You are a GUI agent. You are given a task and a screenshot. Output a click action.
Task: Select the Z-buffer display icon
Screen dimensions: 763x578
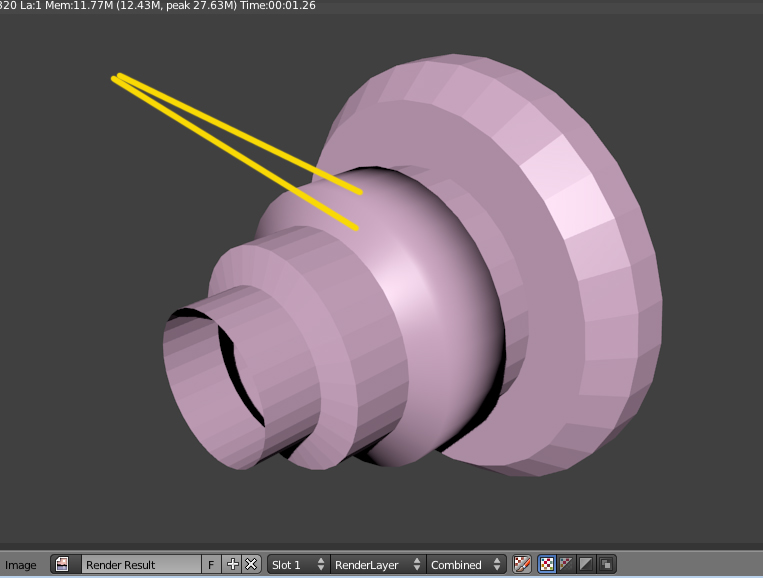coord(606,564)
